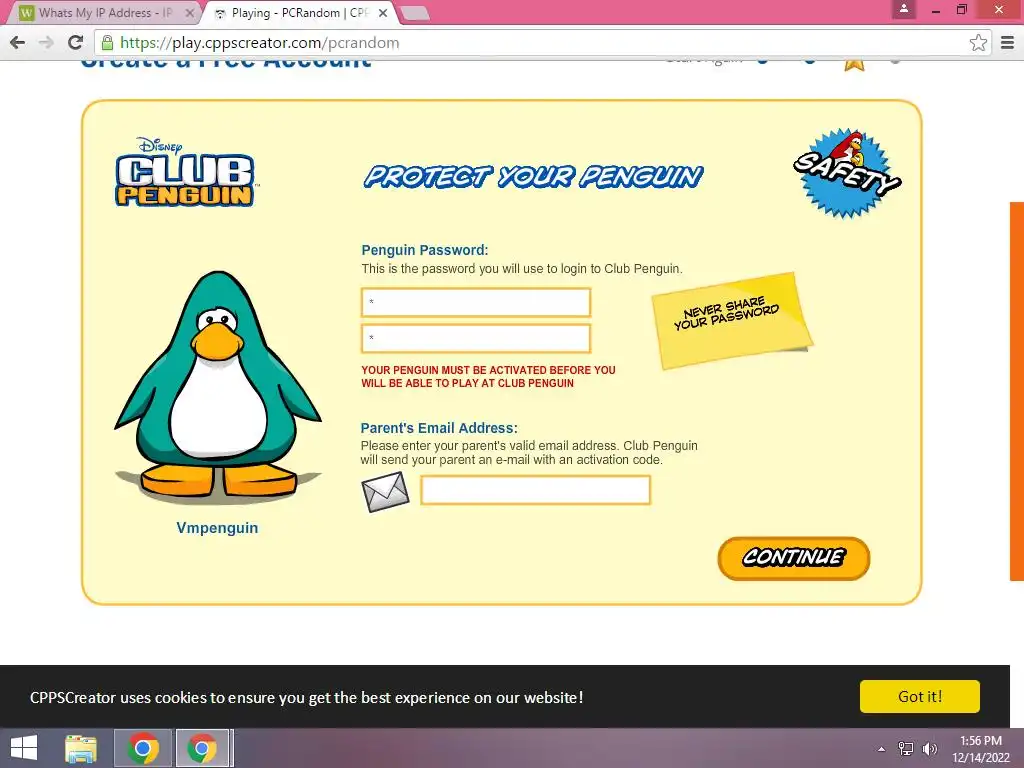Click the red activation warning text

488,377
